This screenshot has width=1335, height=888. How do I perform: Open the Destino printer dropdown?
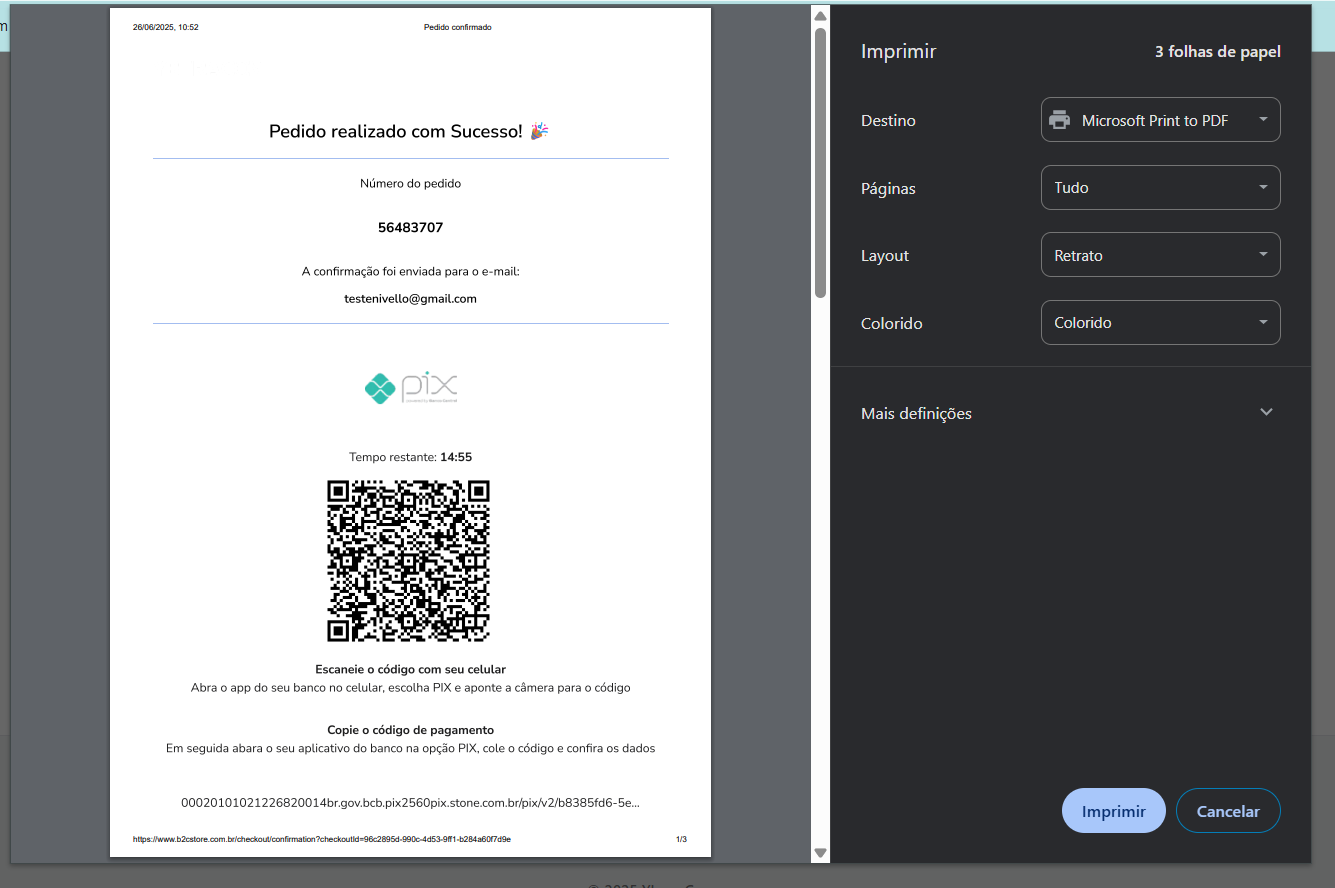(1160, 120)
